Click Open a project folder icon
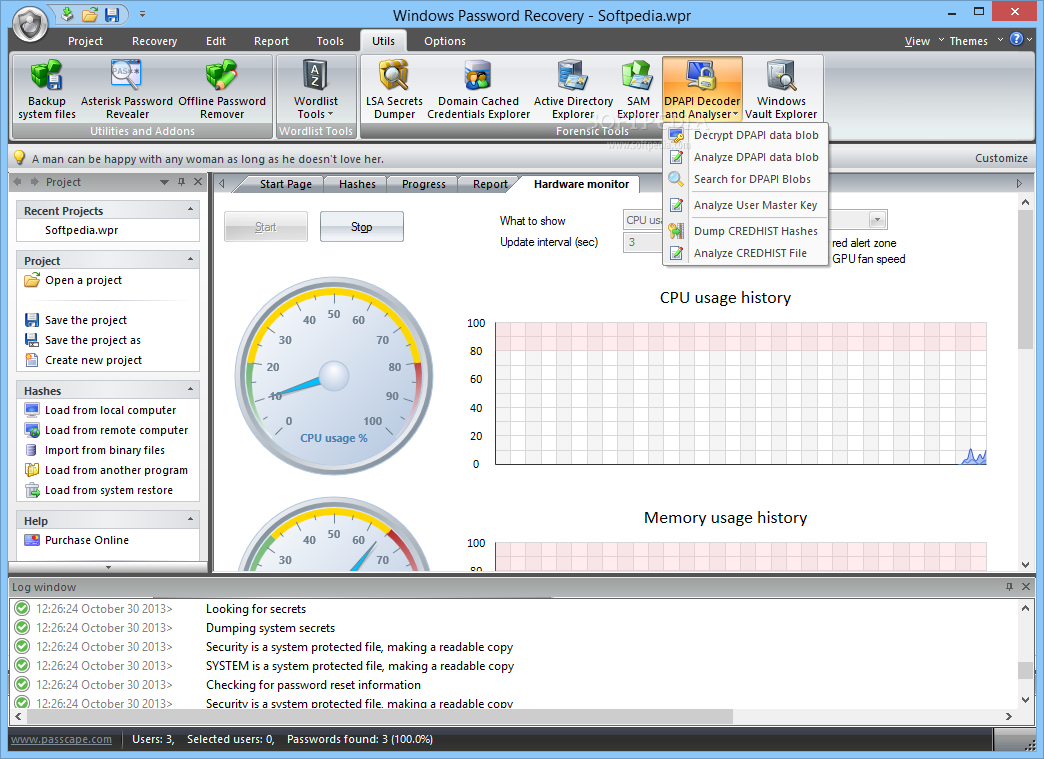 [x=31, y=280]
